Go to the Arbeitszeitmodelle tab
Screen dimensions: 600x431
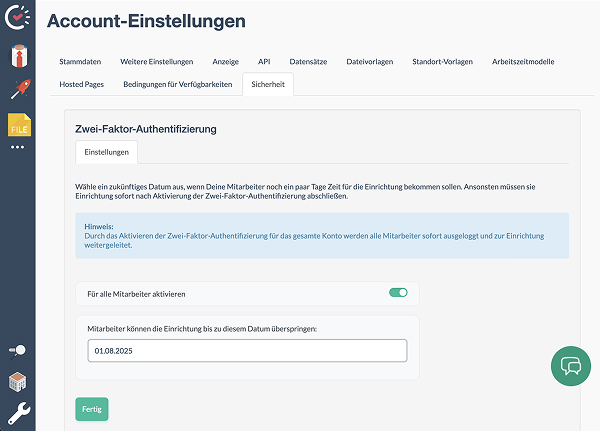click(523, 62)
